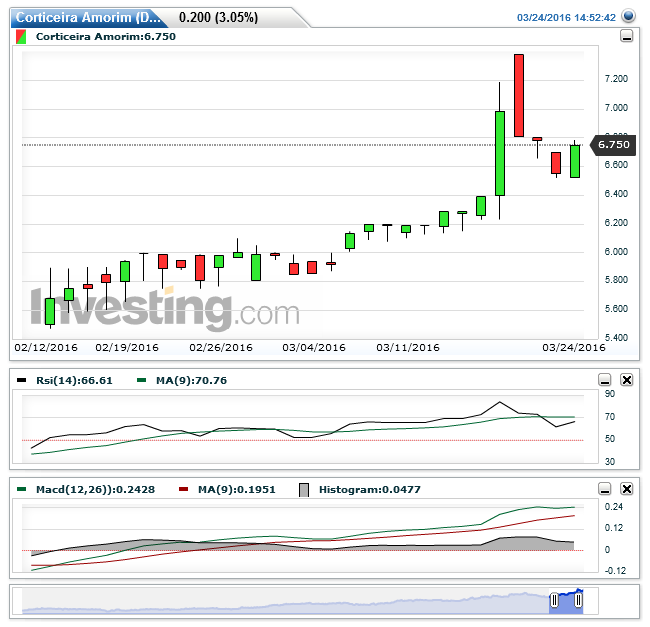
Task: Click the tall red candlestick at peak
Action: (x=519, y=95)
